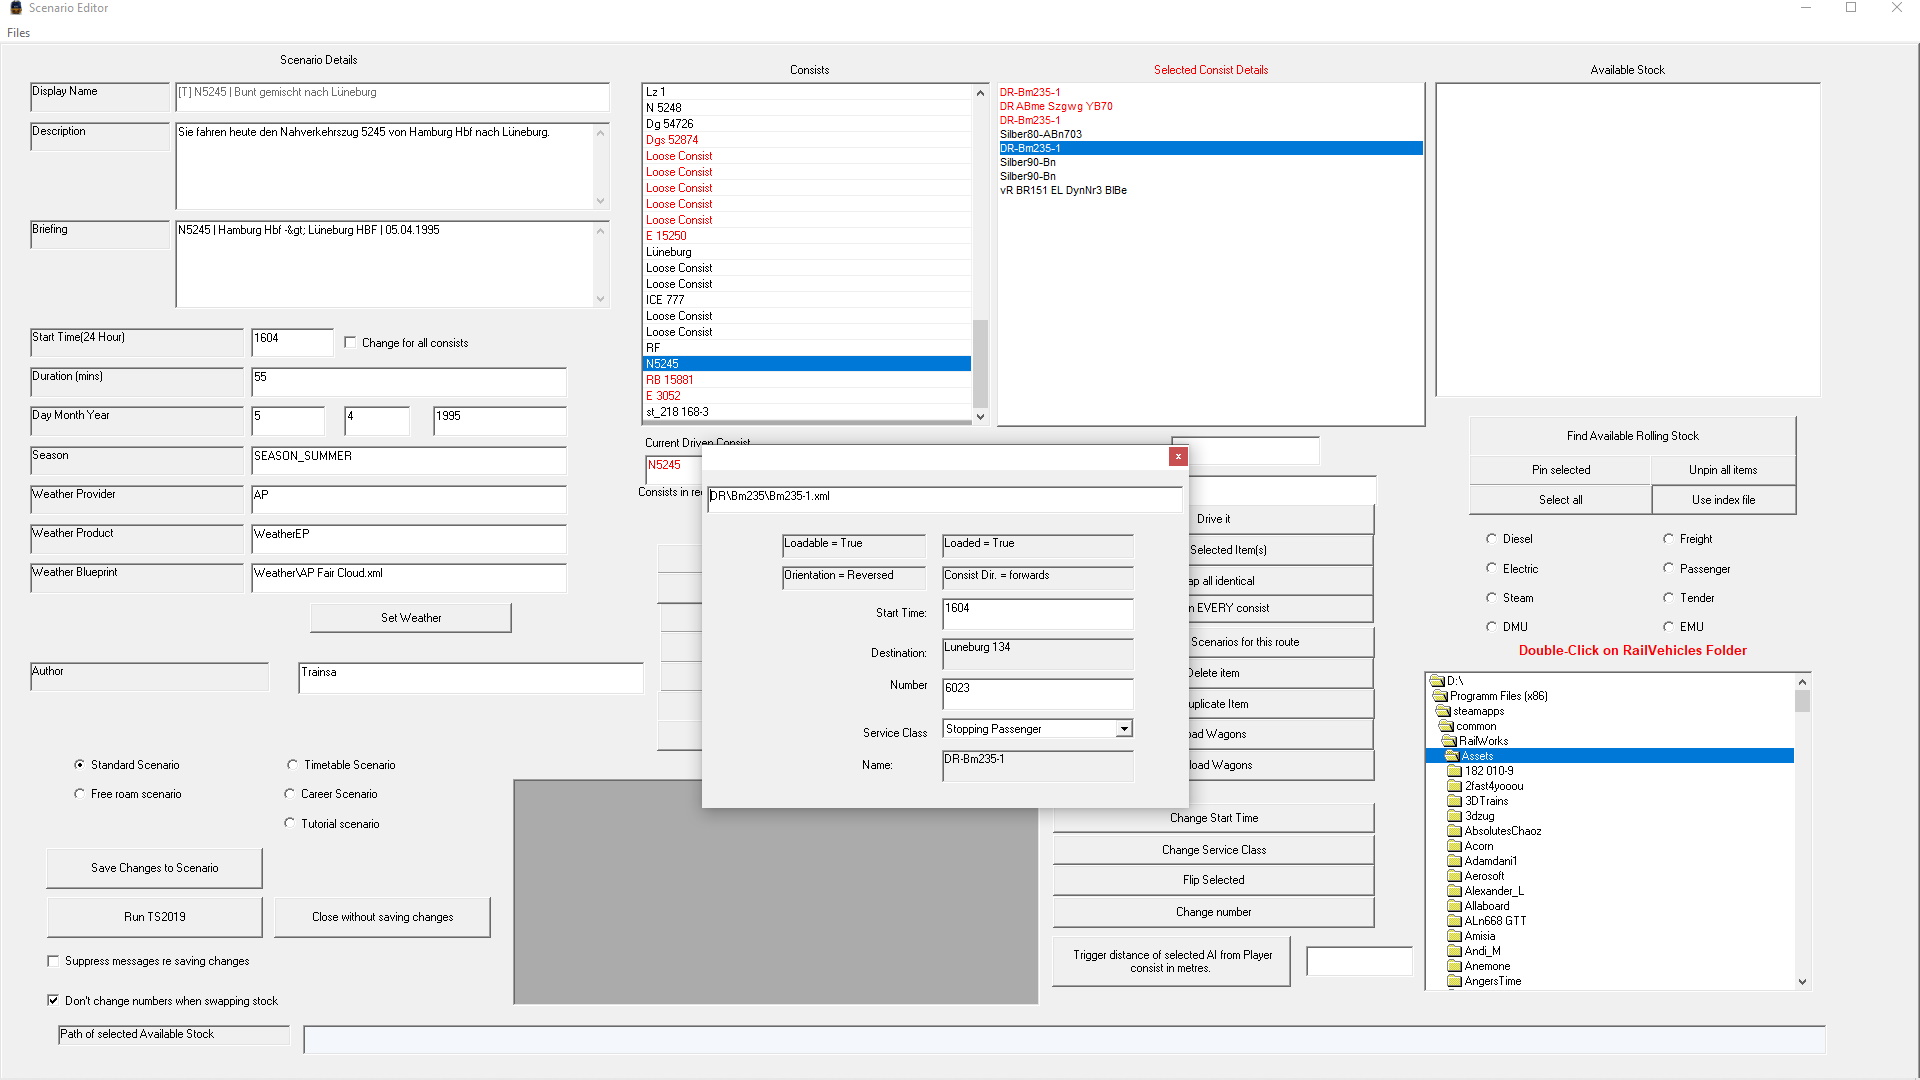Select the Timetable Scenario radio button

pyautogui.click(x=292, y=765)
